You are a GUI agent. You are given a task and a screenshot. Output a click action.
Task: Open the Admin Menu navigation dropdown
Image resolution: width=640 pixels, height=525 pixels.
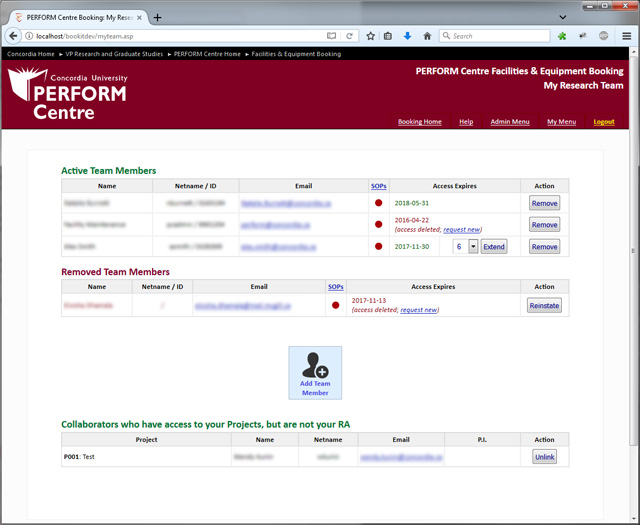pyautogui.click(x=510, y=122)
